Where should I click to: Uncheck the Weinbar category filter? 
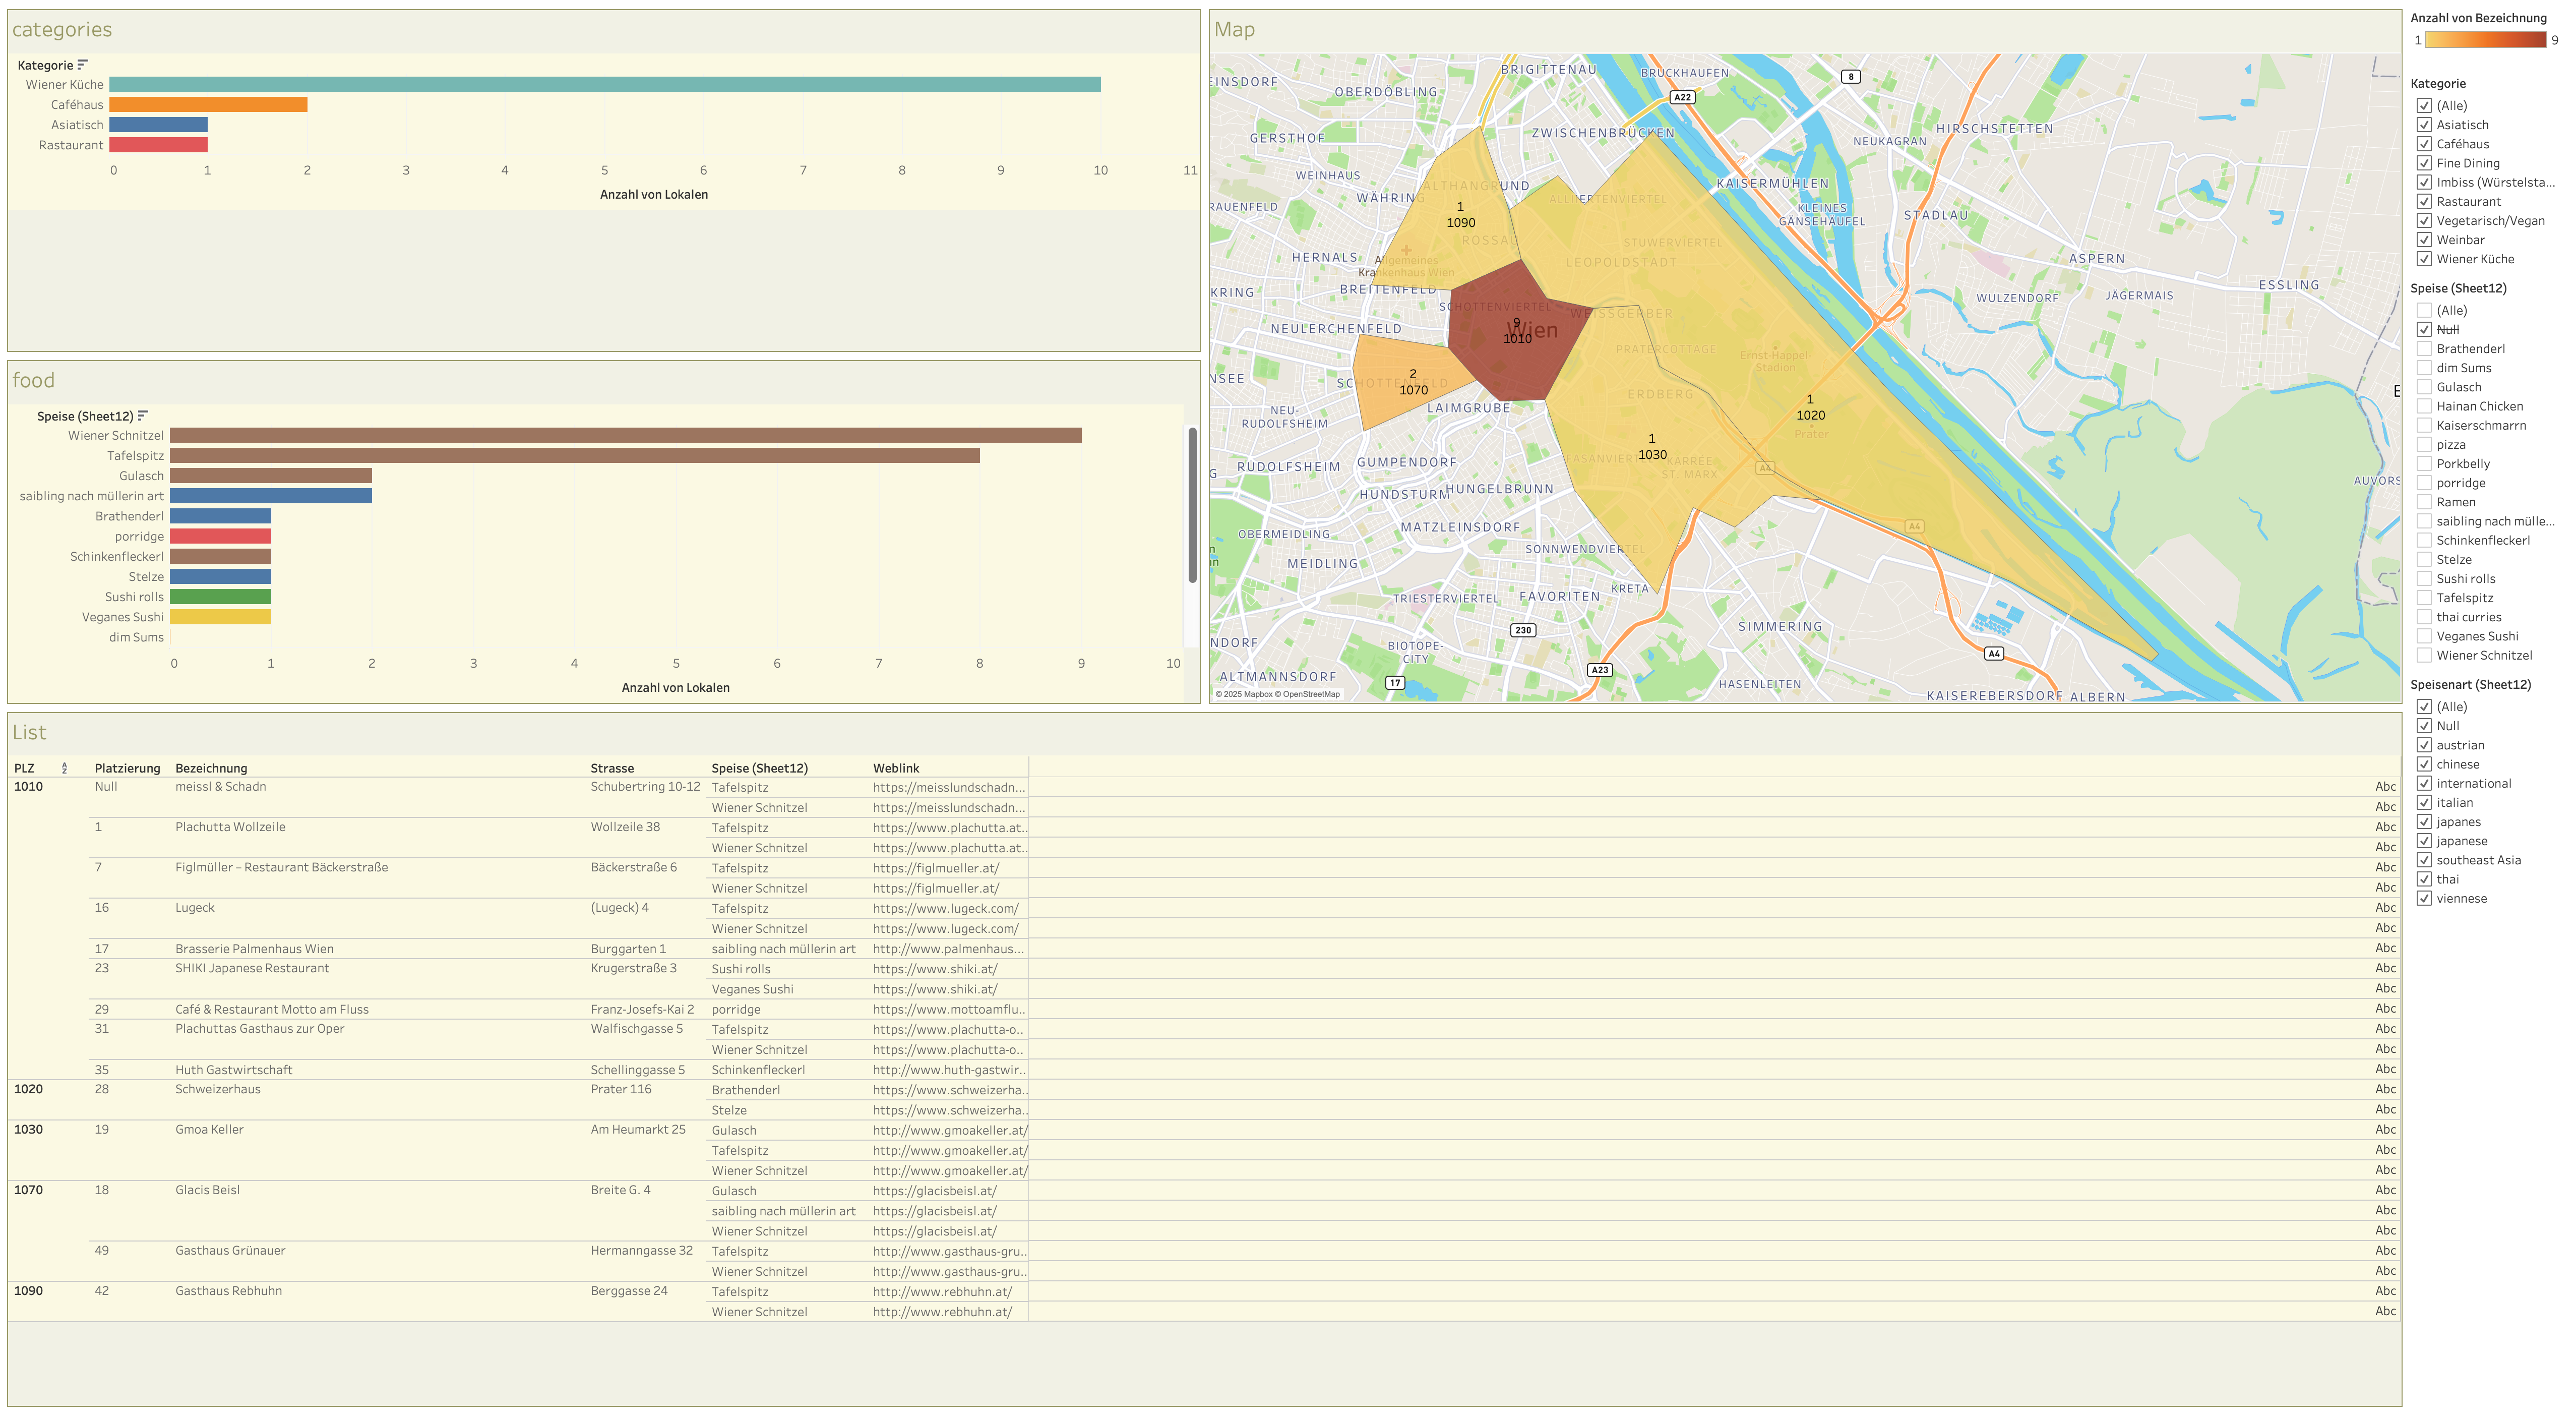click(x=2424, y=240)
